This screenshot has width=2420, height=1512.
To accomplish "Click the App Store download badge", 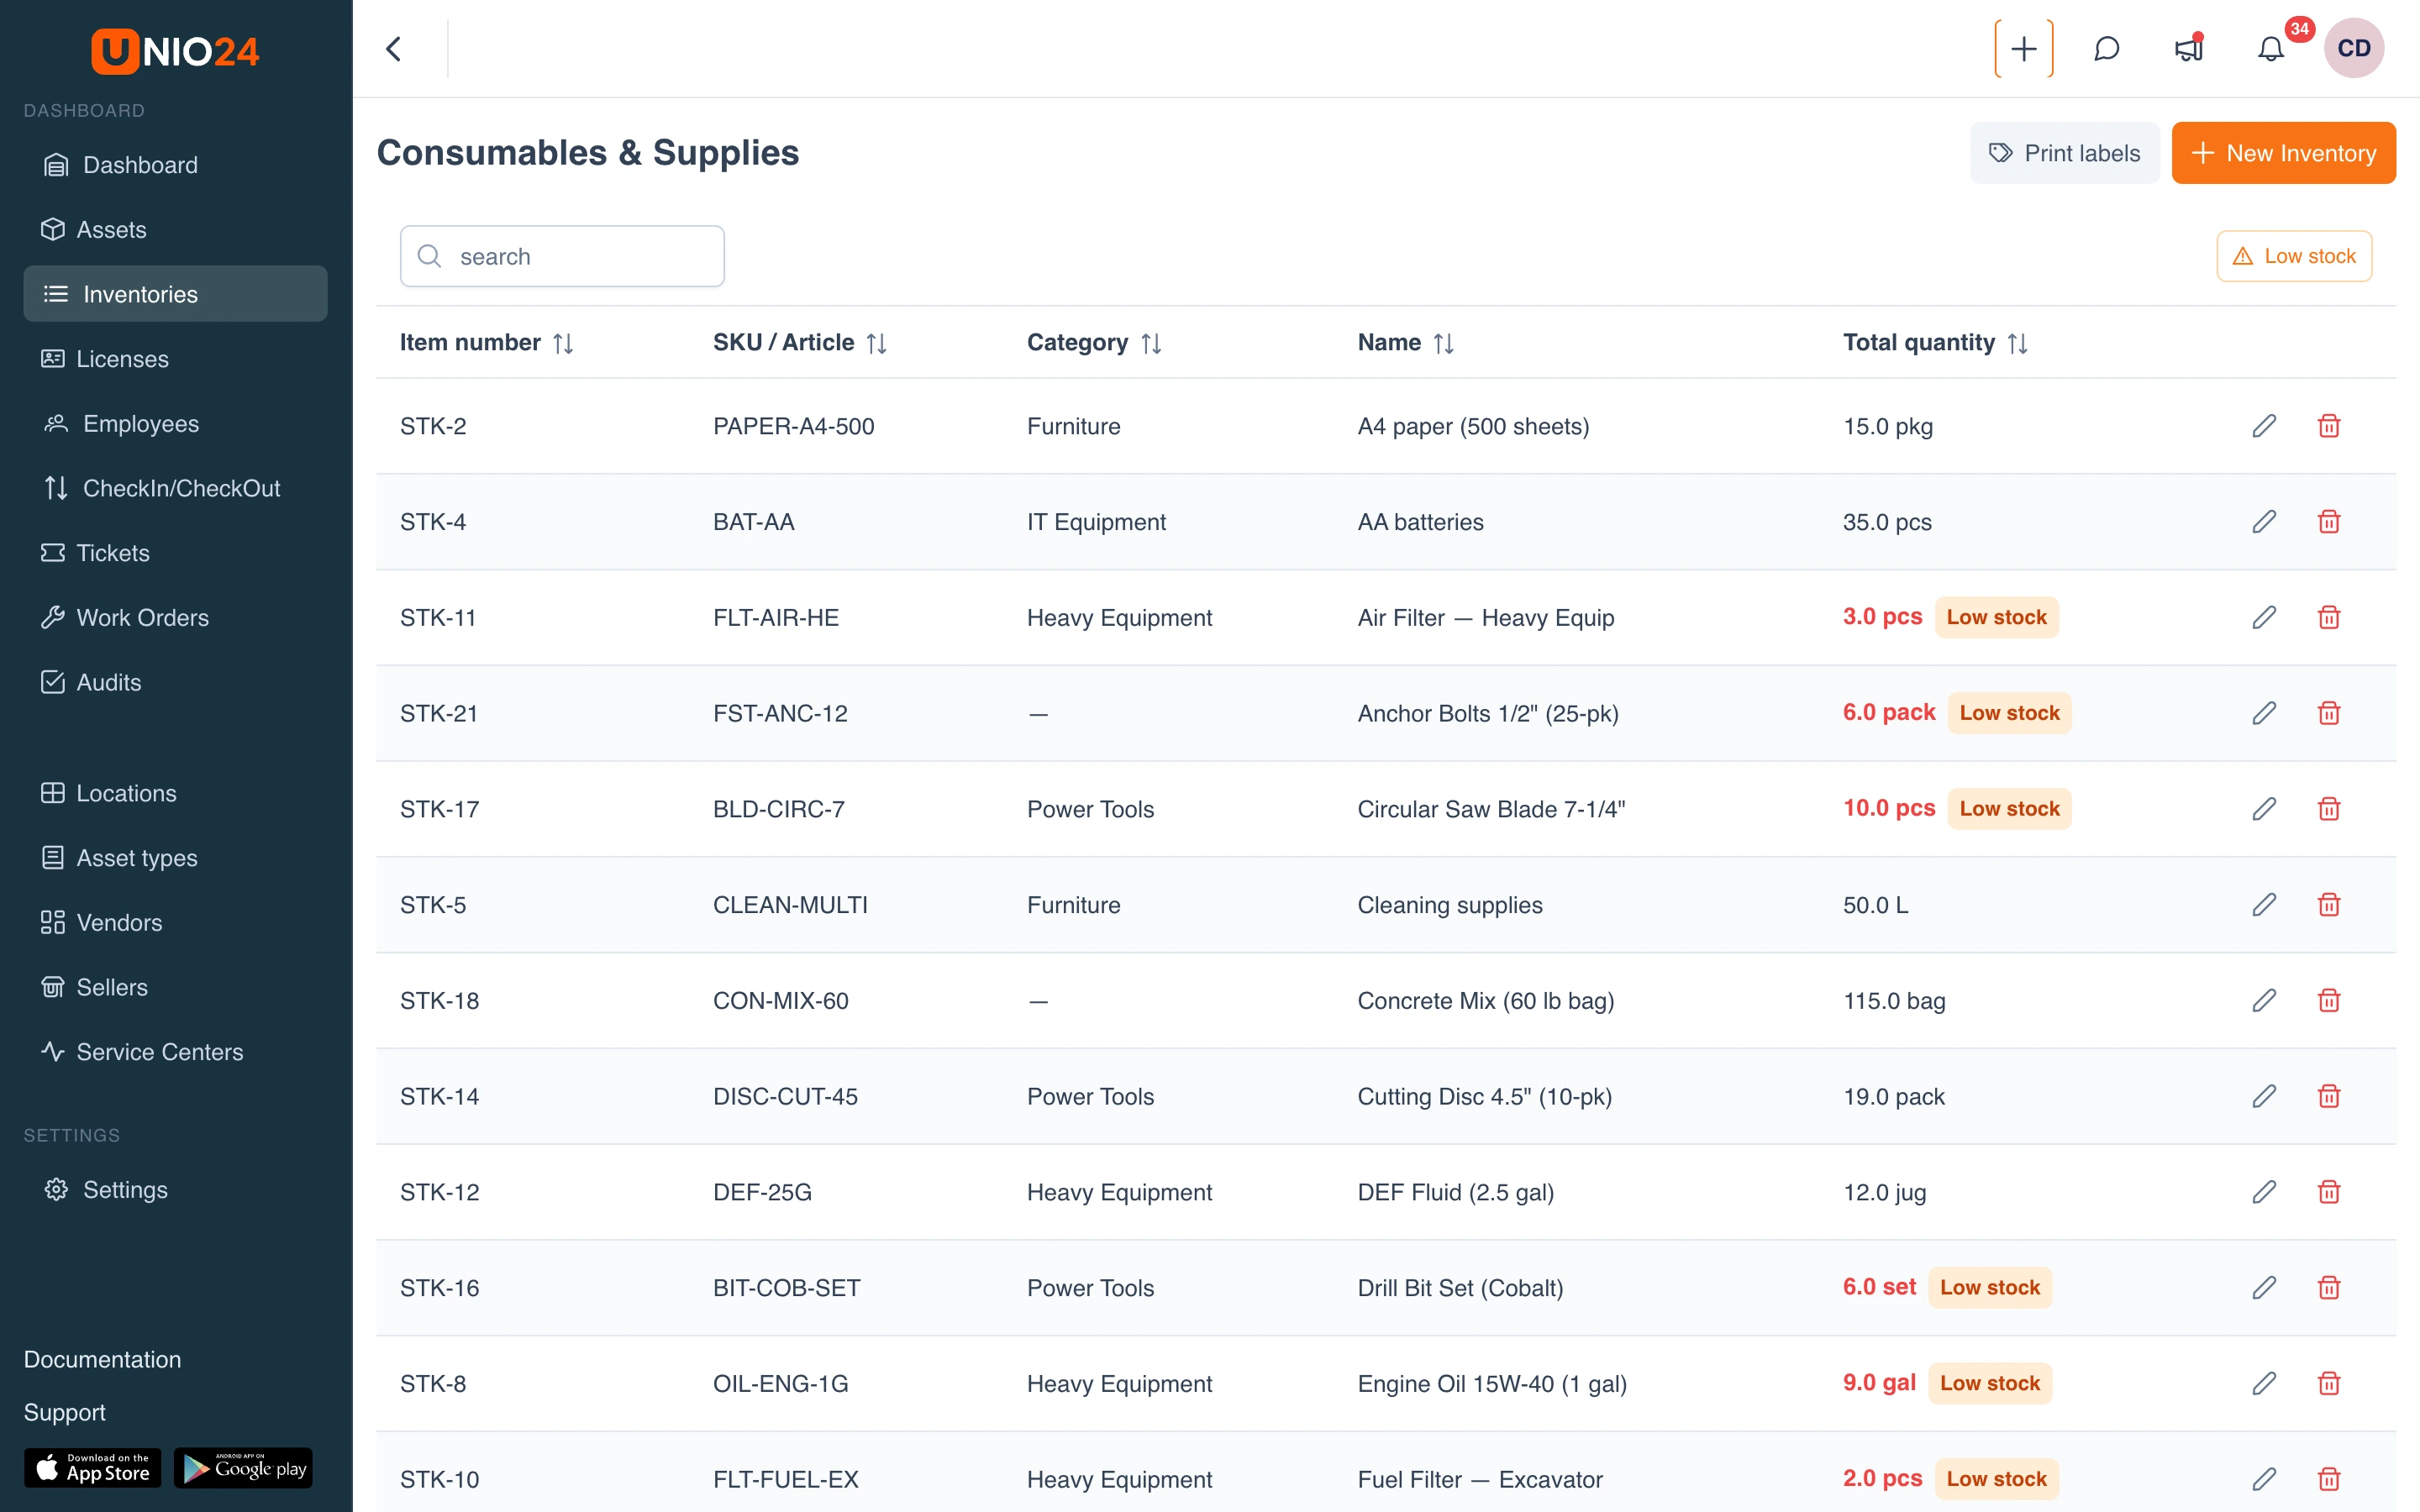I will pos(92,1467).
